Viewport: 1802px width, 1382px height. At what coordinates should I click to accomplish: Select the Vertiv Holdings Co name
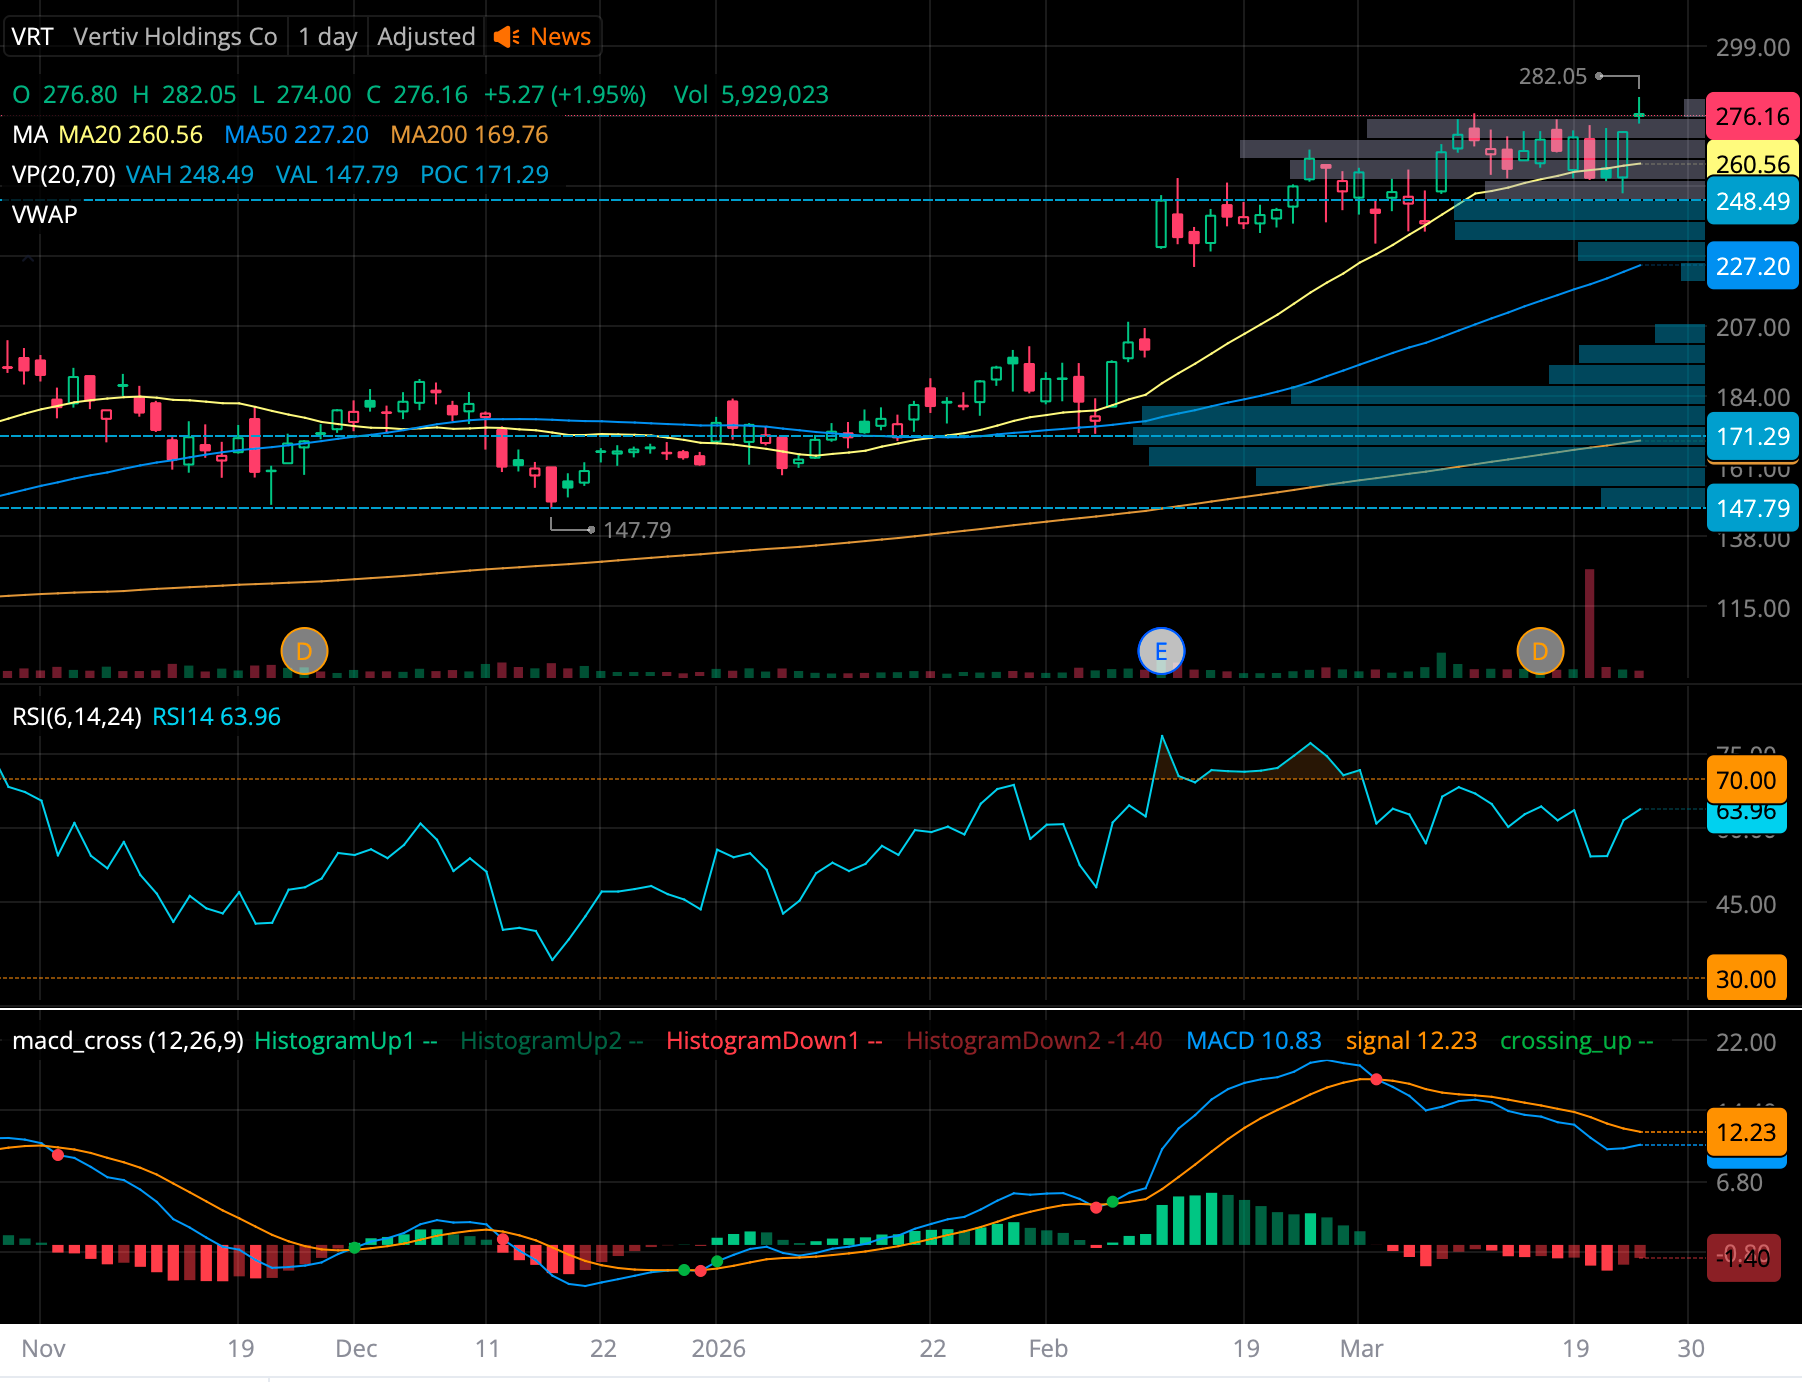[175, 37]
